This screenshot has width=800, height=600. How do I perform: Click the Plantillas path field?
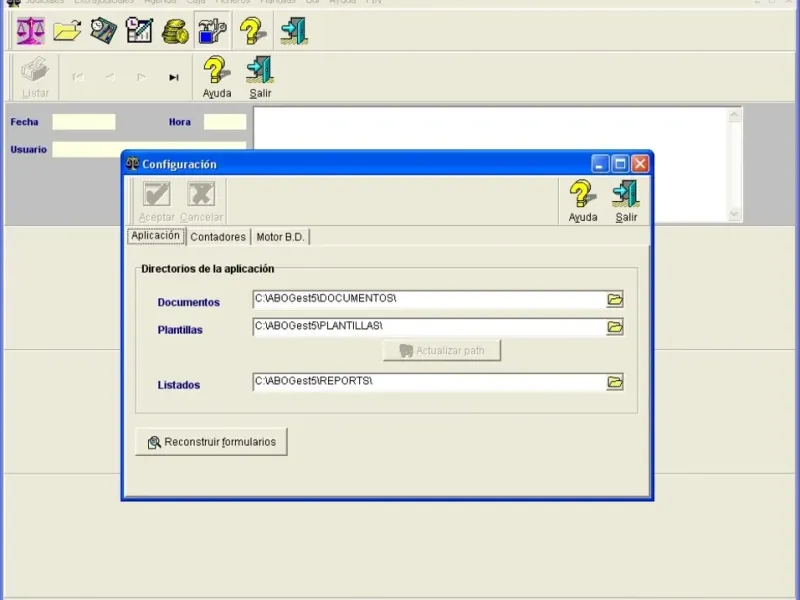[429, 327]
